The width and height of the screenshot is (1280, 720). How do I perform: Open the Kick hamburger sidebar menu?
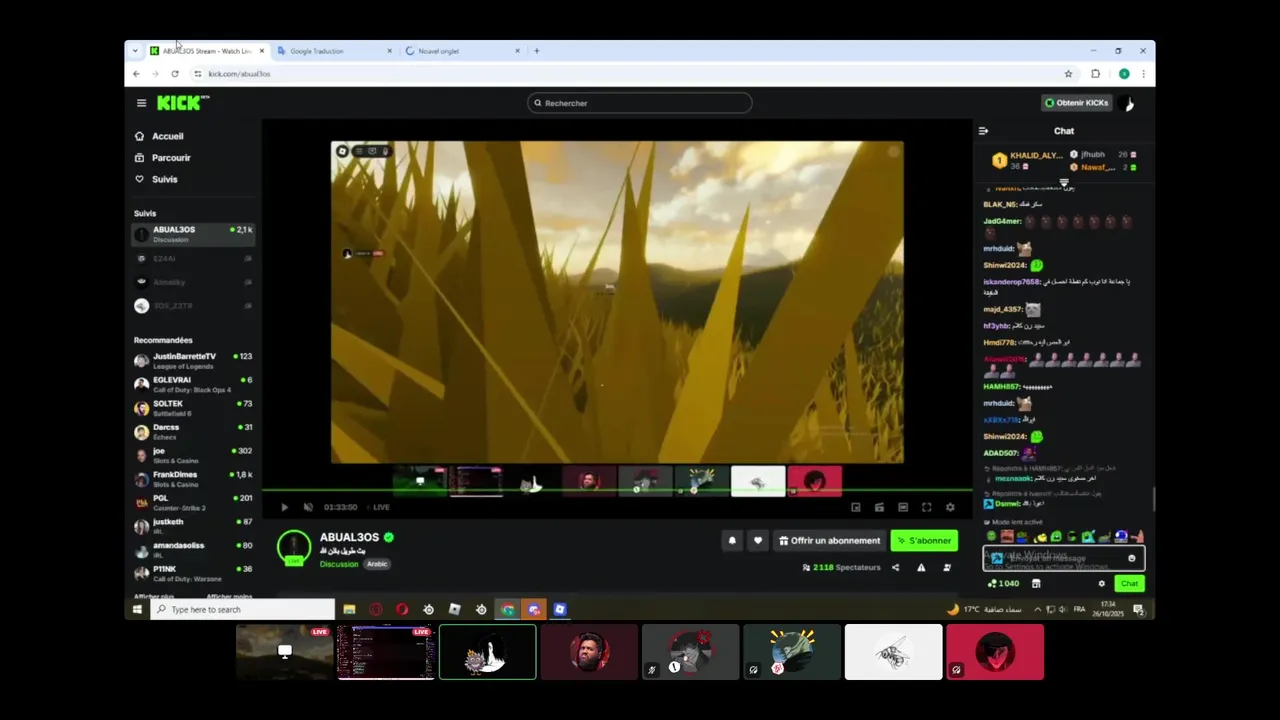141,103
